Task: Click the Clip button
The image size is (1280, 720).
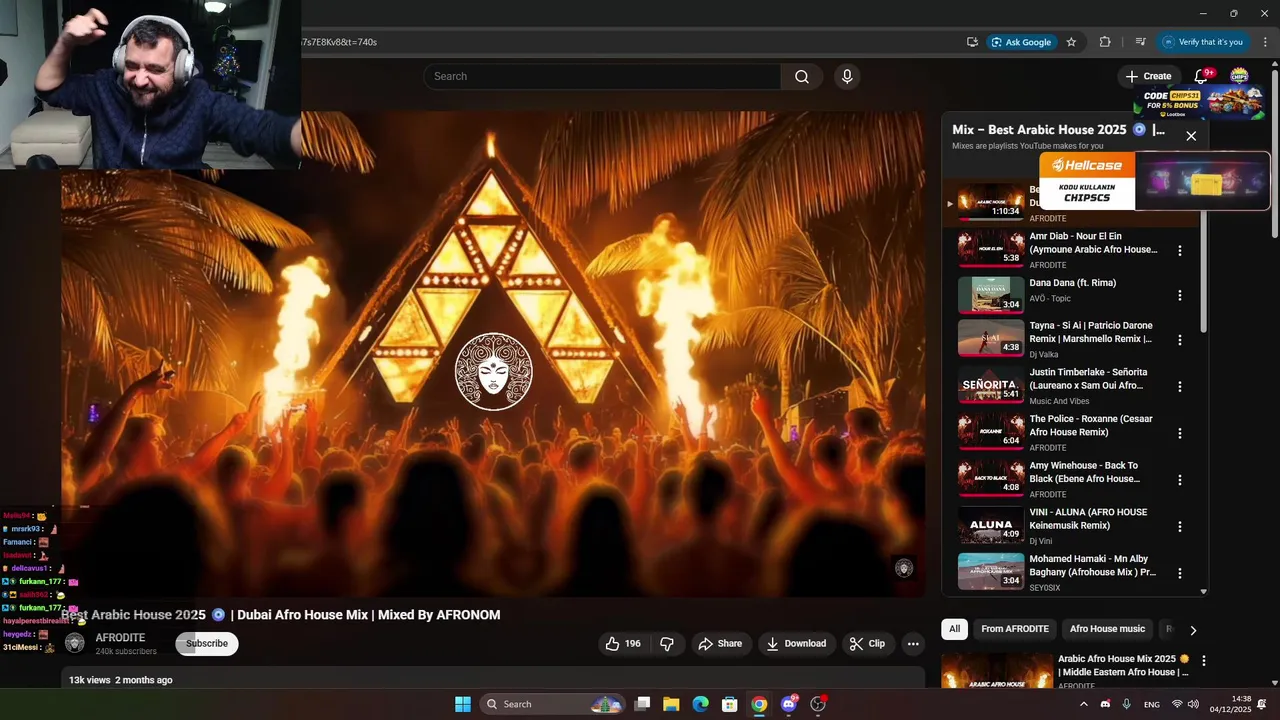Action: click(x=867, y=644)
